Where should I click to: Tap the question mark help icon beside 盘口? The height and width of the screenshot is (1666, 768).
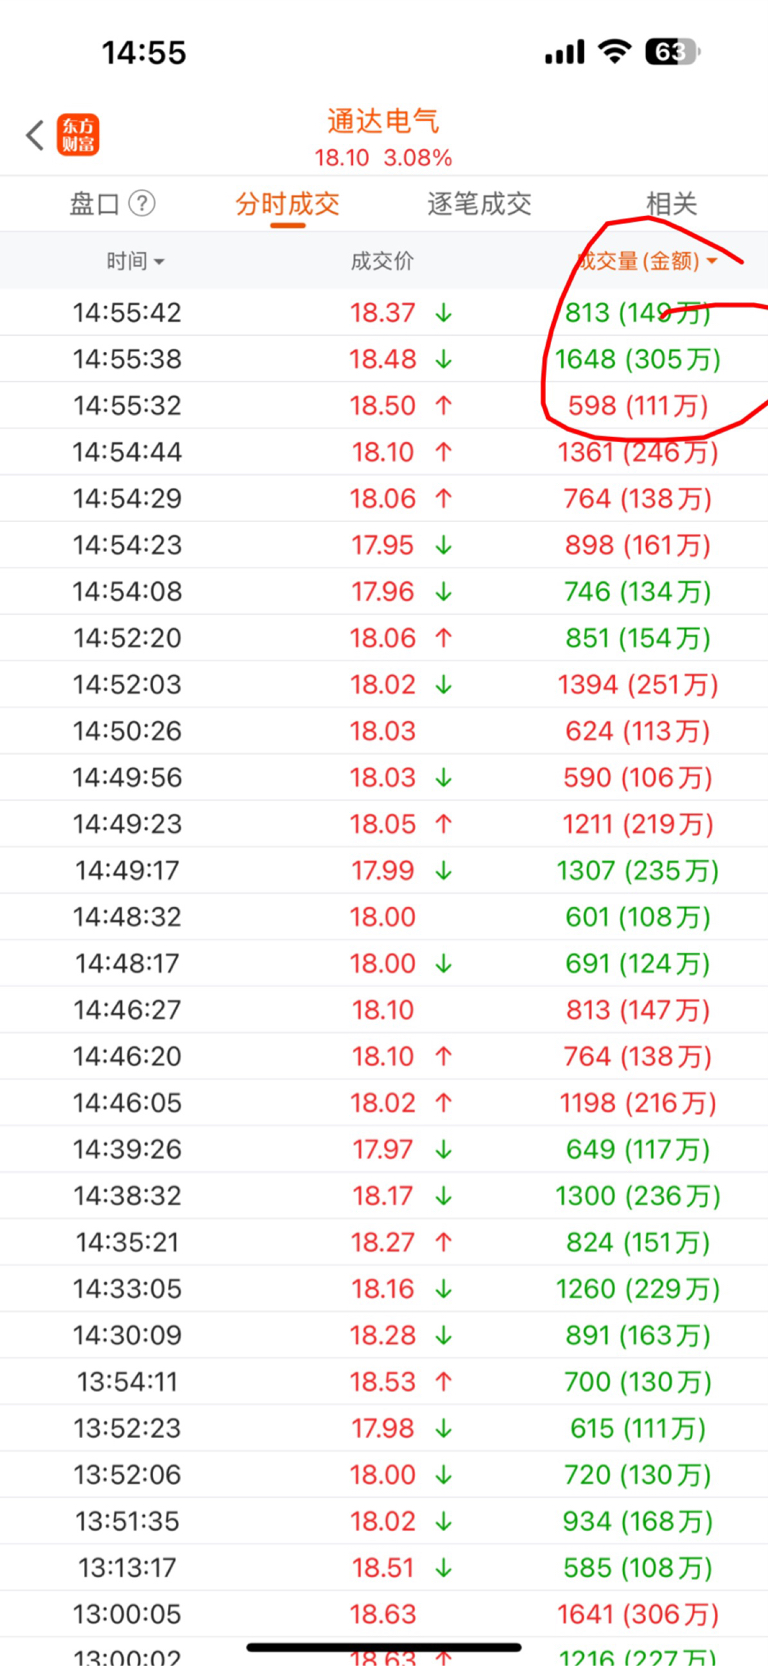143,203
